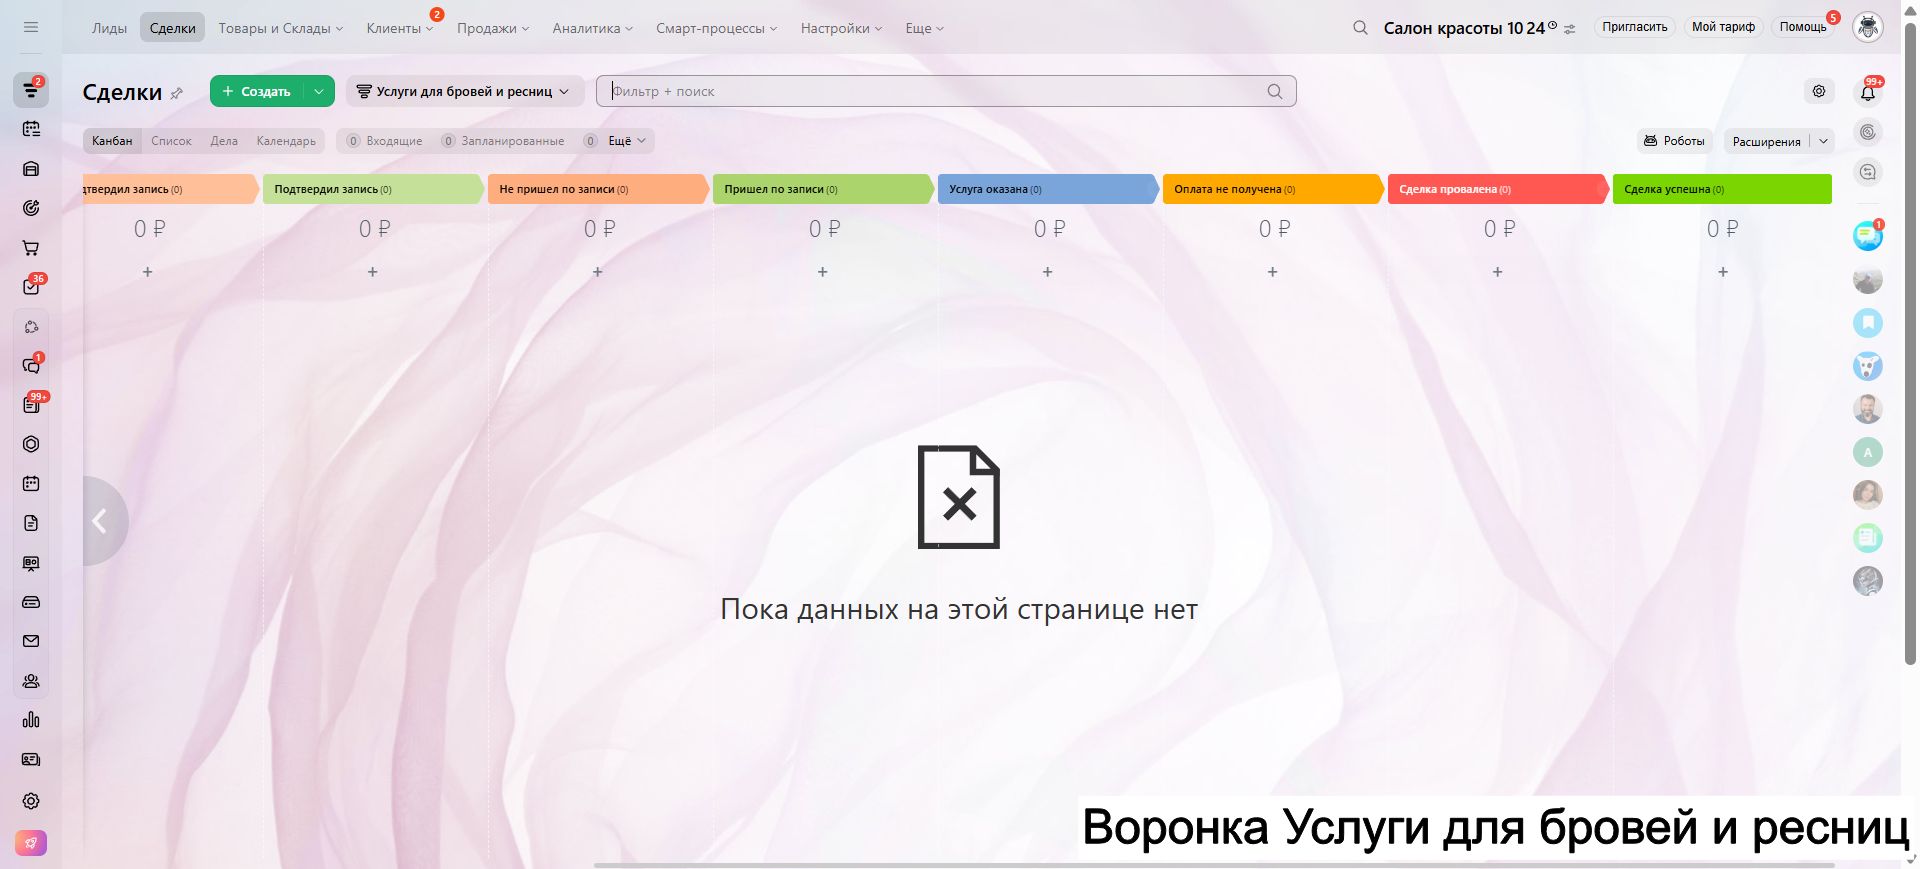Open the Роботы button

(1675, 141)
